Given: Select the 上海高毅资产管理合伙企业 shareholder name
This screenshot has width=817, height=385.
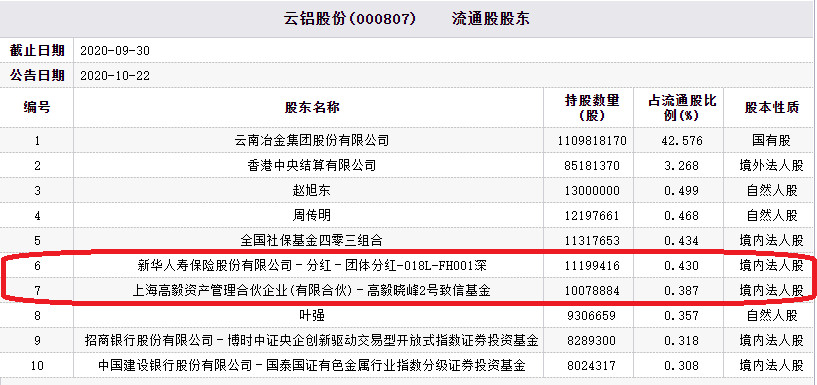Looking at the screenshot, I should click(312, 291).
